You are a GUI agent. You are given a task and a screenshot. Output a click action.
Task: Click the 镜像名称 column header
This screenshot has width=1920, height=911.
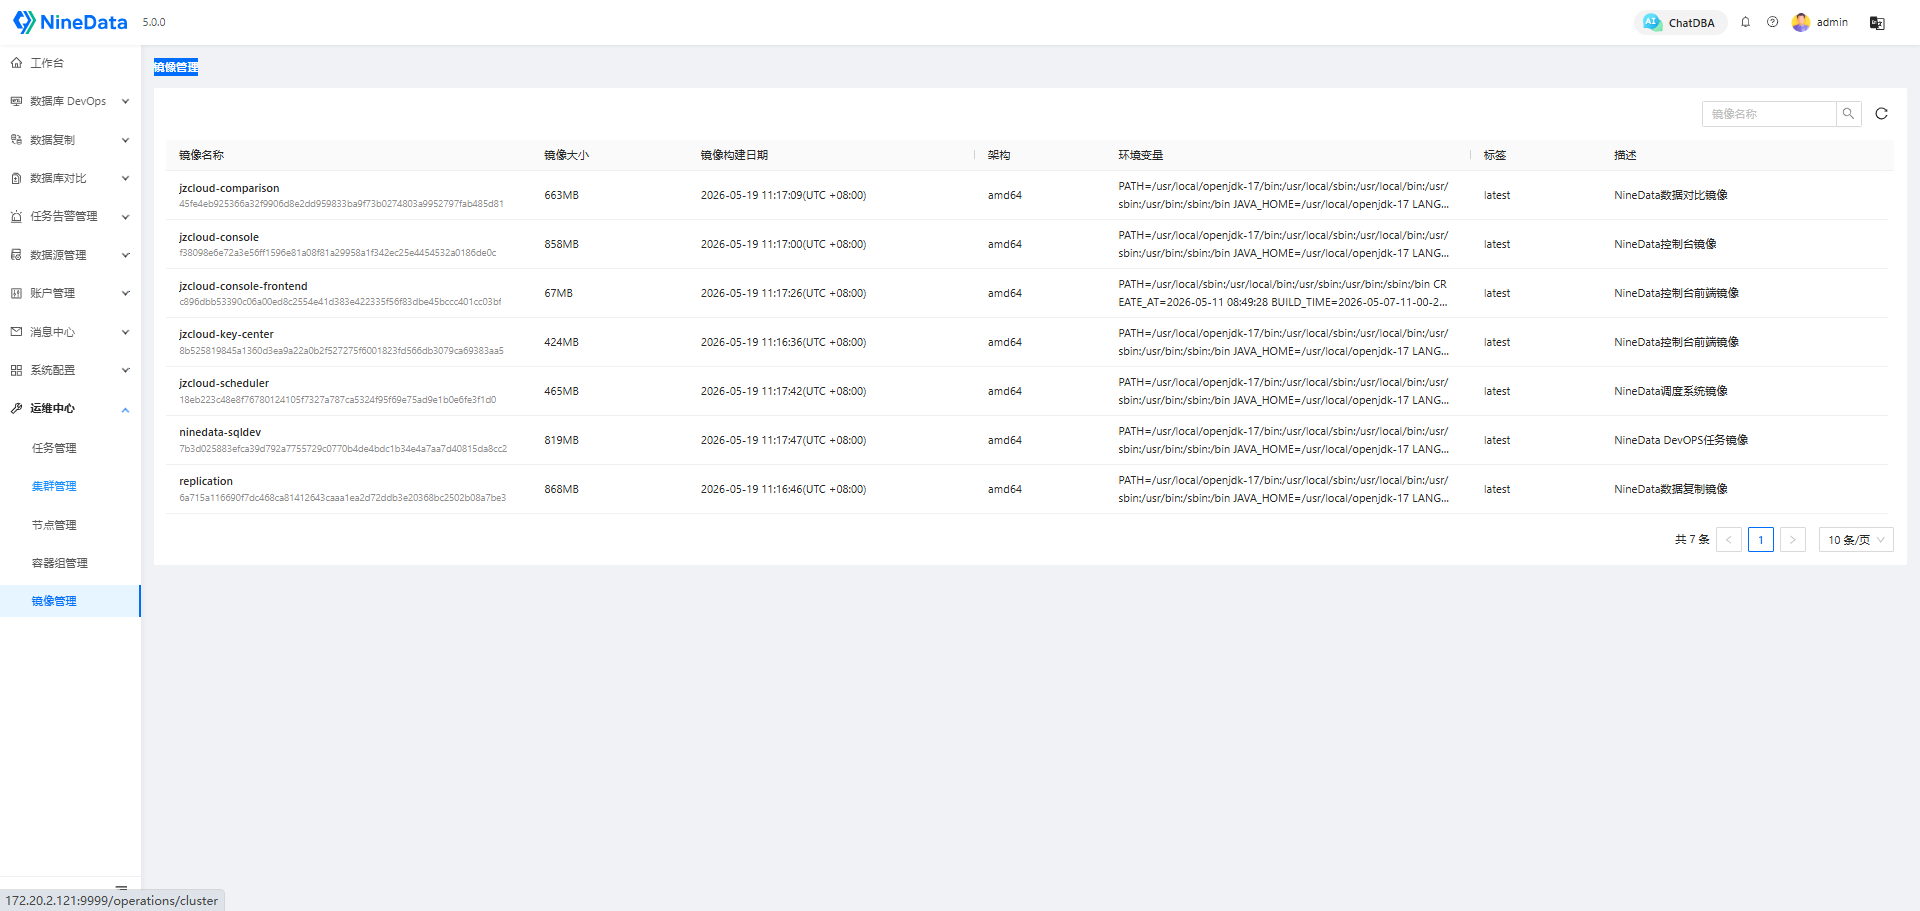click(202, 155)
